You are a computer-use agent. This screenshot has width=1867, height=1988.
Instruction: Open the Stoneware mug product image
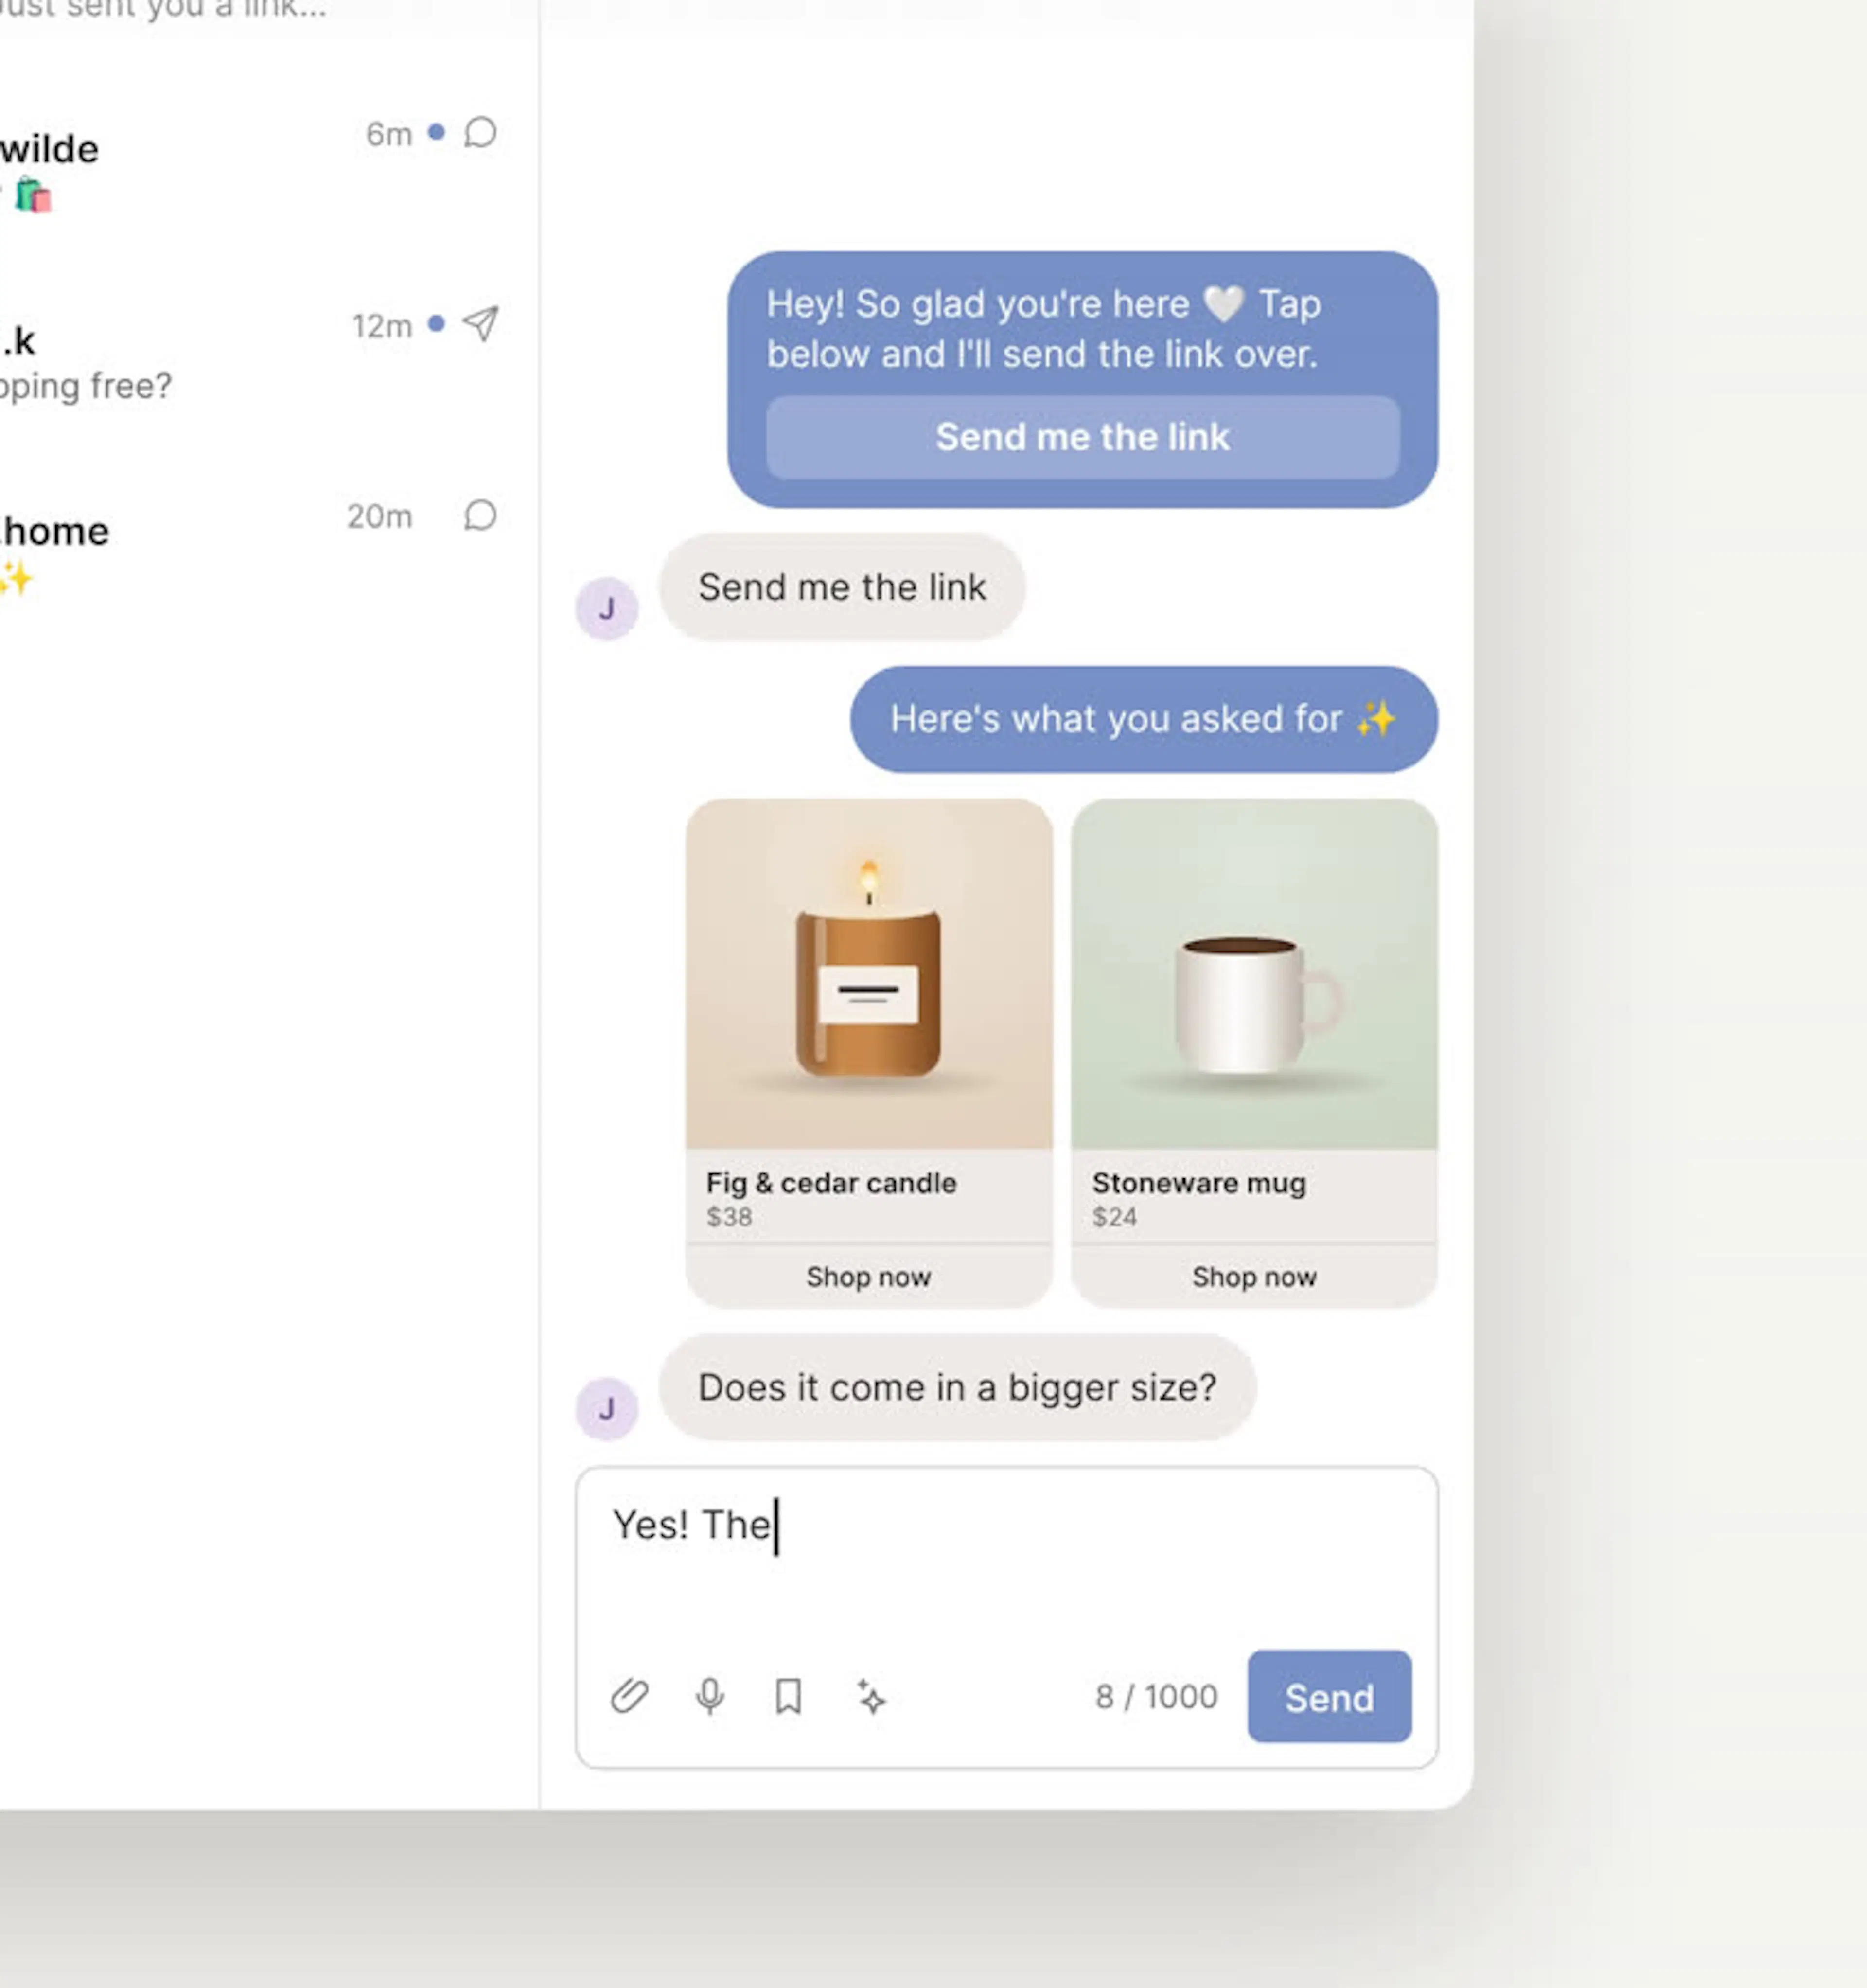coord(1254,973)
